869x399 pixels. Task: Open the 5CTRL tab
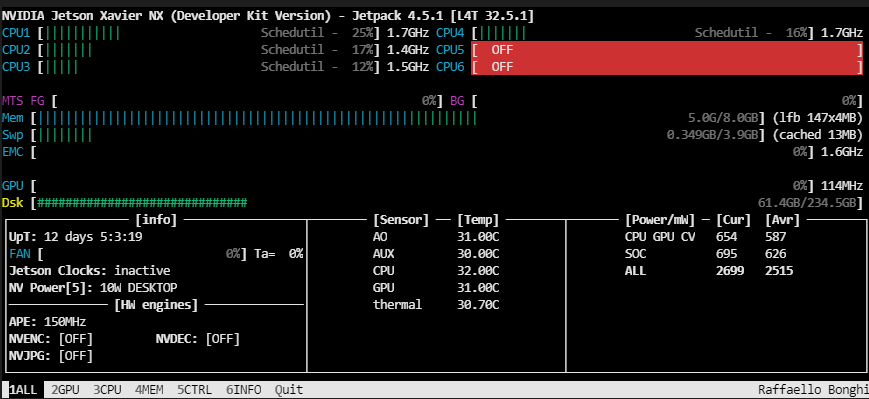(x=195, y=390)
